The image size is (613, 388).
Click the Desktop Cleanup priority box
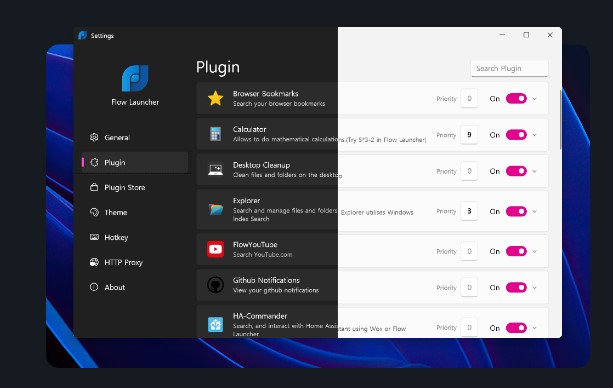469,171
